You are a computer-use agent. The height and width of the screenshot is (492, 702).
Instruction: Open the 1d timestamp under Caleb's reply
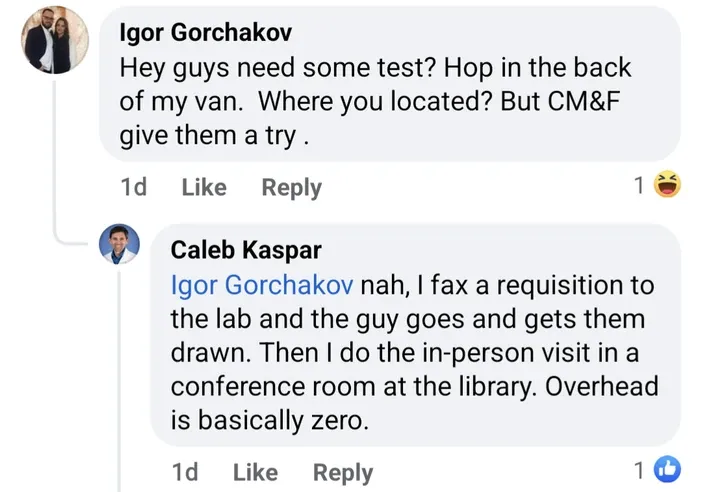point(185,472)
